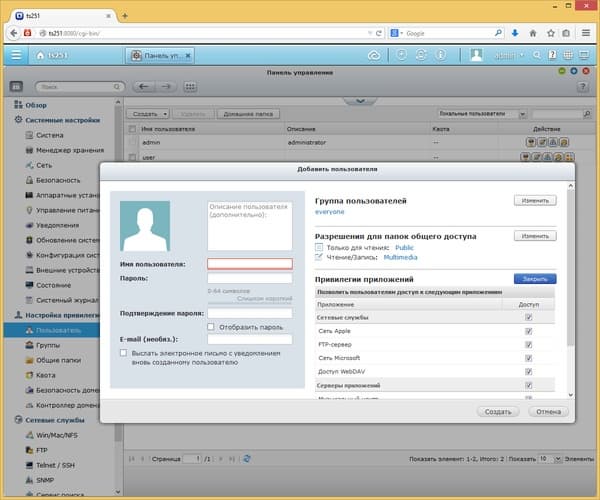The height and width of the screenshot is (500, 600).
Task: Click the bookmark star icon
Action: 551,33
